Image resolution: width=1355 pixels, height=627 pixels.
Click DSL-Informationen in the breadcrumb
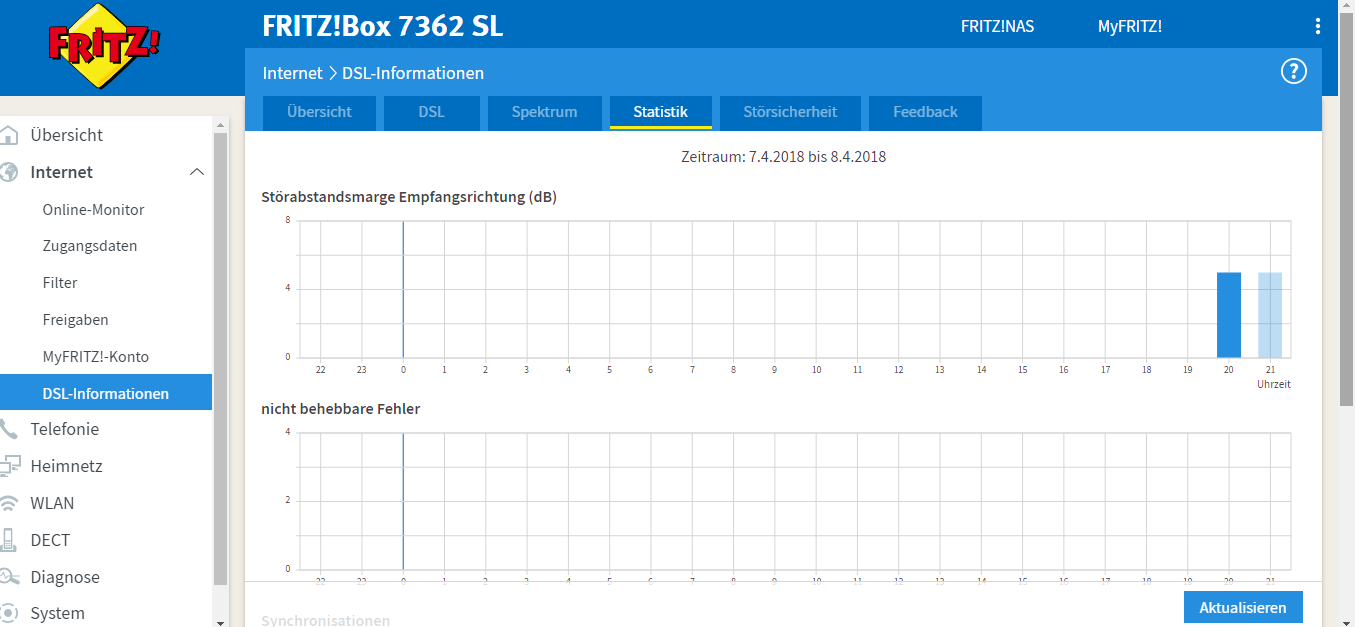(x=413, y=73)
